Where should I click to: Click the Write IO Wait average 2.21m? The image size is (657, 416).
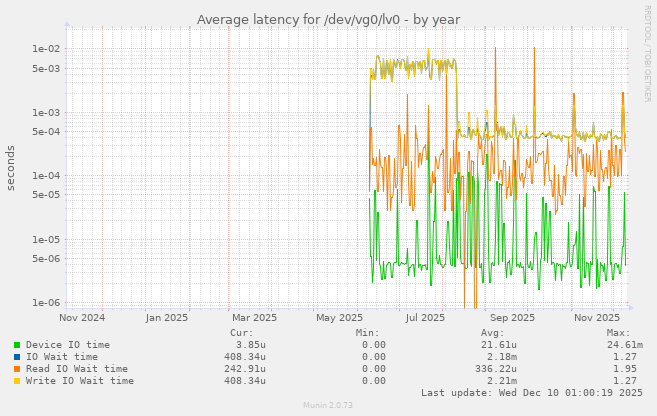502,381
